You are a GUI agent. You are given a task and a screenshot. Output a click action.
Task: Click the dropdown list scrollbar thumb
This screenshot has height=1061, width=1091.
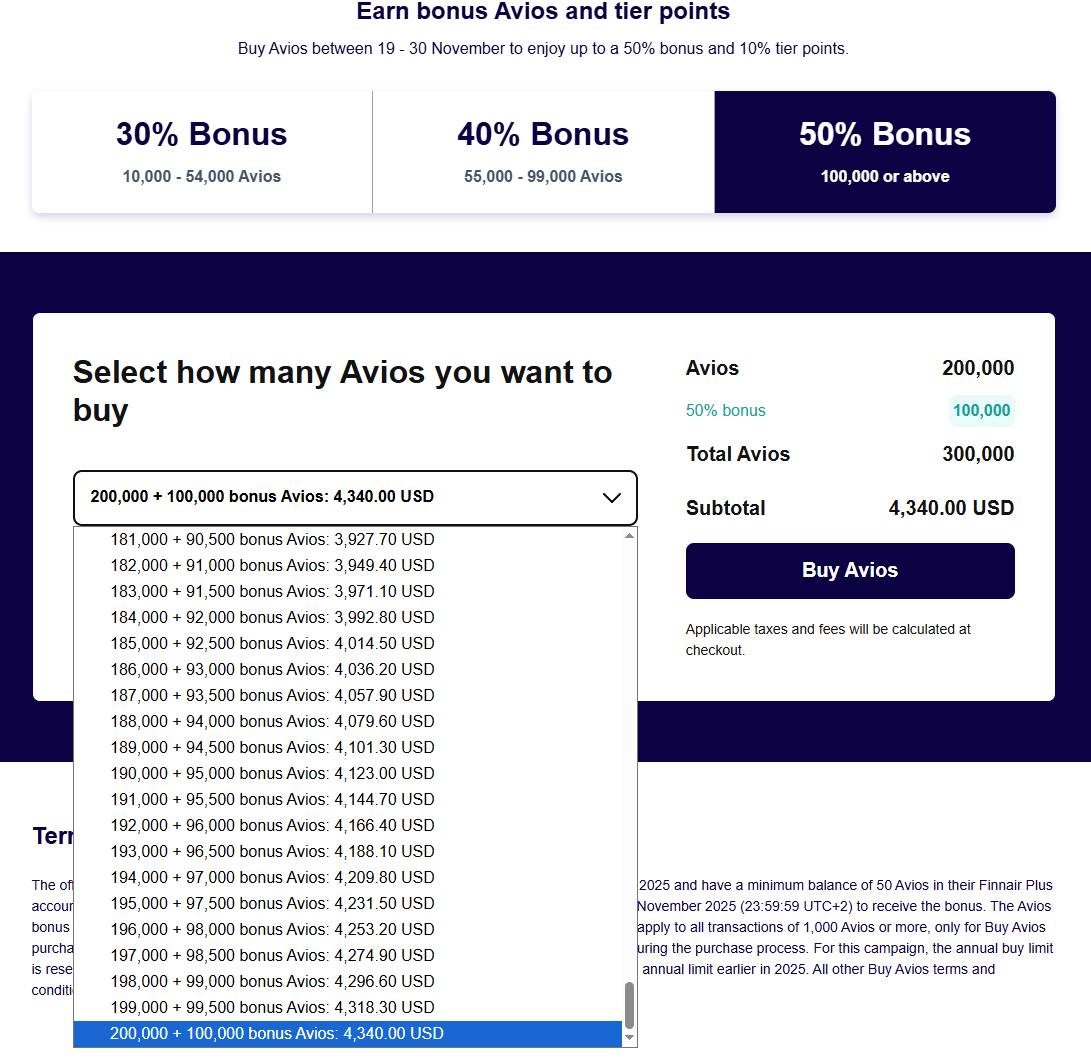coord(629,1005)
